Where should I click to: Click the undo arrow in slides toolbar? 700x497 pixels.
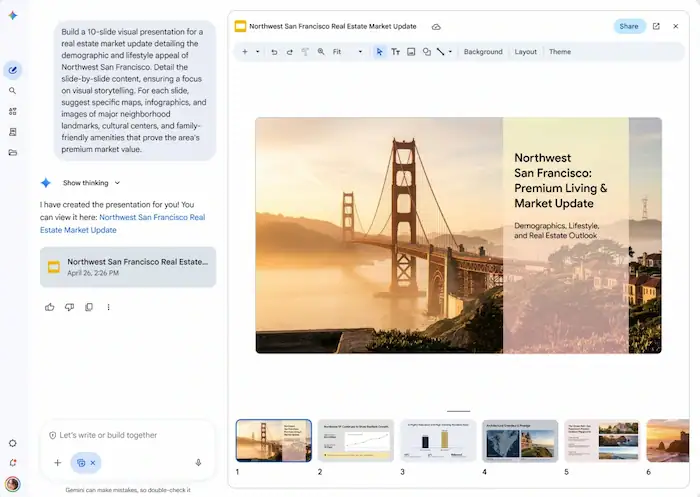pos(274,52)
